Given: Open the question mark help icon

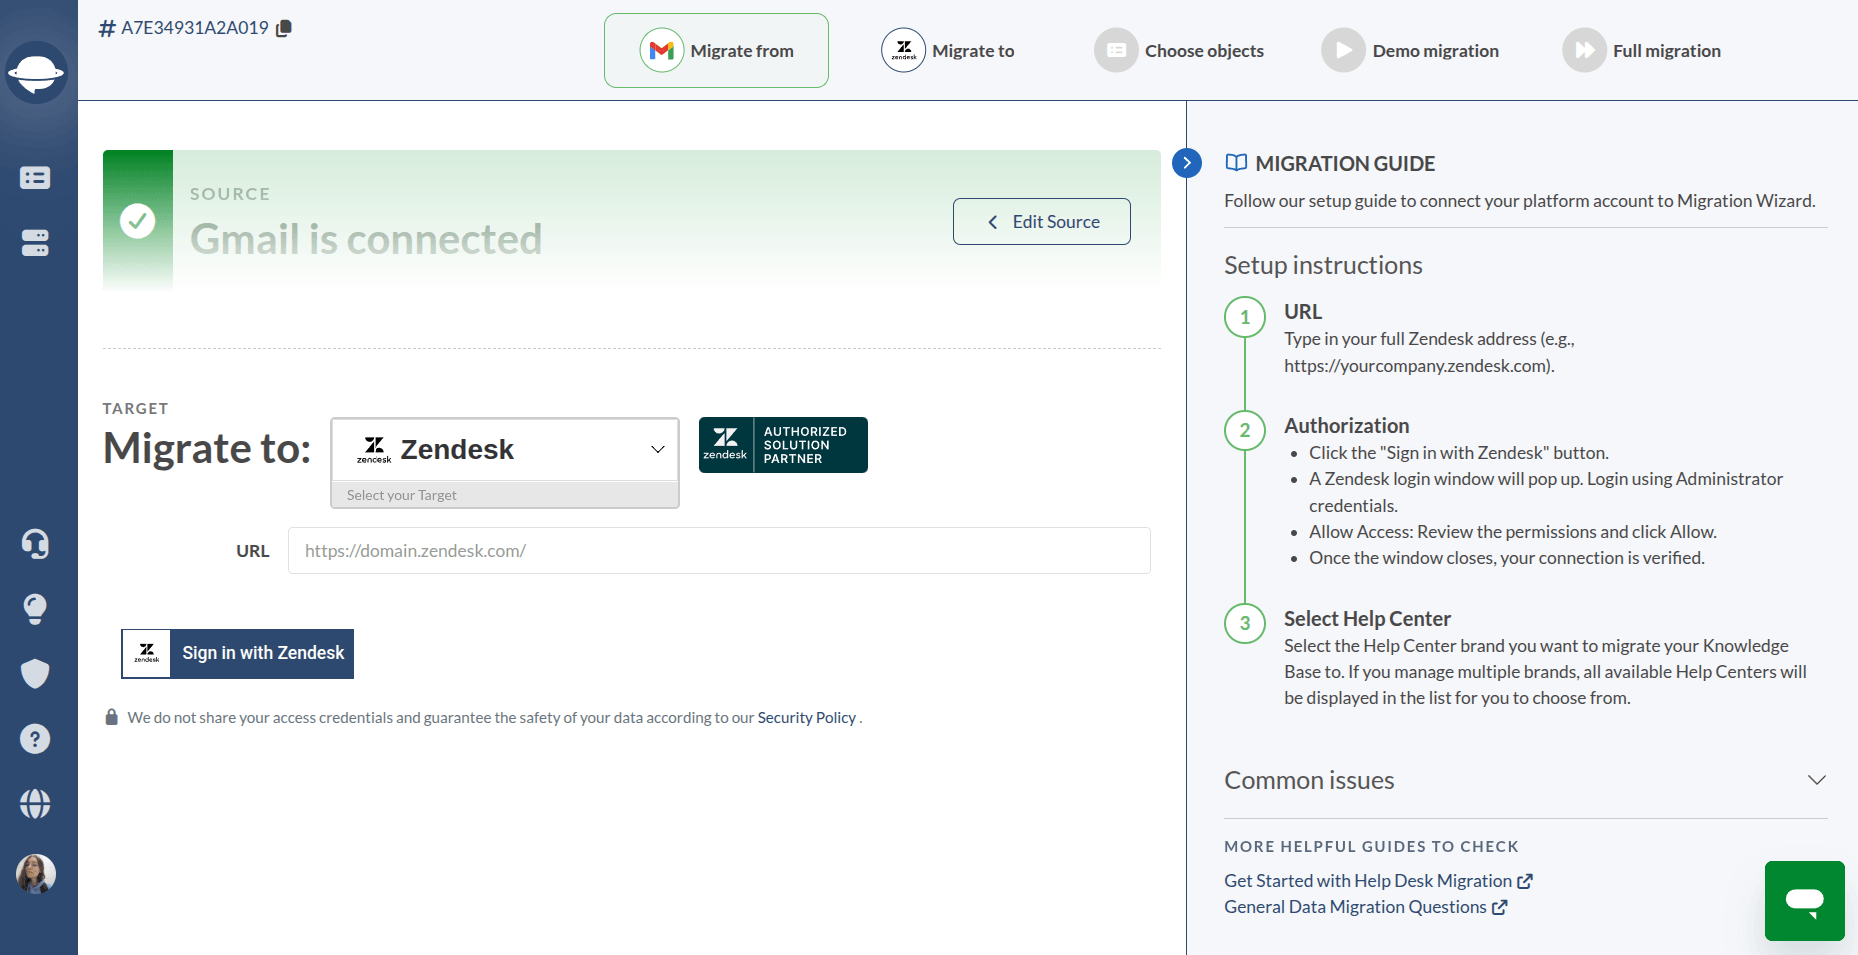Looking at the screenshot, I should coord(35,739).
